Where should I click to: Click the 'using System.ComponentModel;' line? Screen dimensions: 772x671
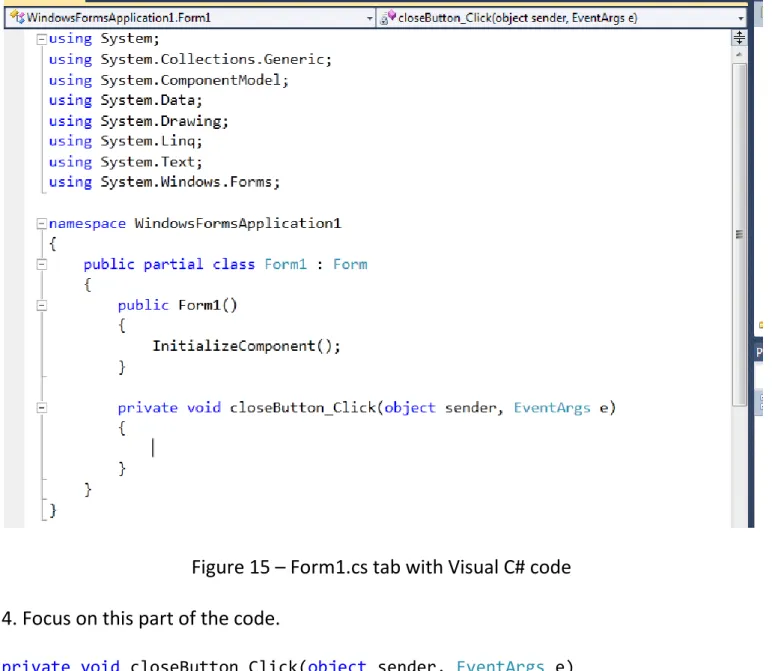(169, 80)
